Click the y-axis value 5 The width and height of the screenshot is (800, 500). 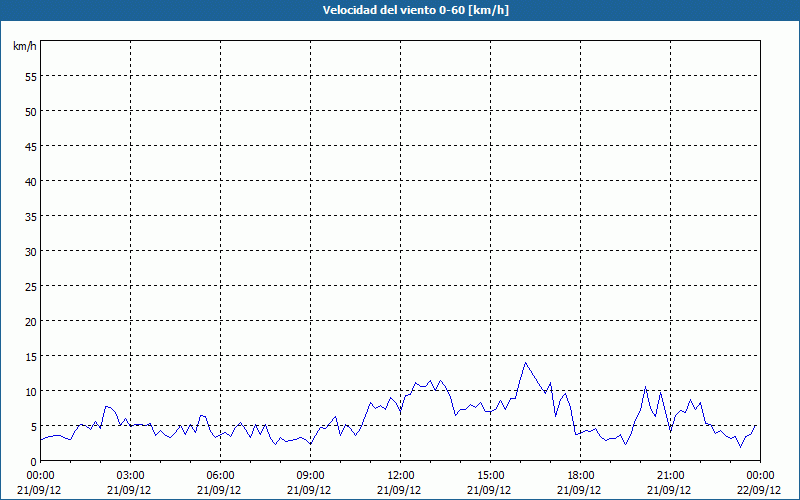(34, 427)
